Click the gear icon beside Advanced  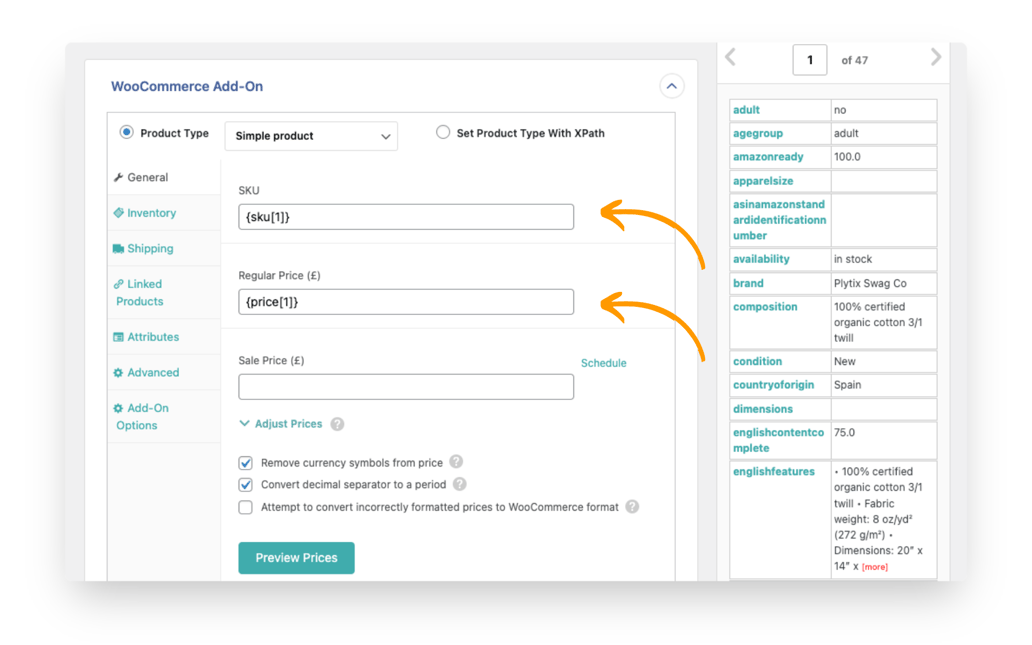[x=119, y=372]
